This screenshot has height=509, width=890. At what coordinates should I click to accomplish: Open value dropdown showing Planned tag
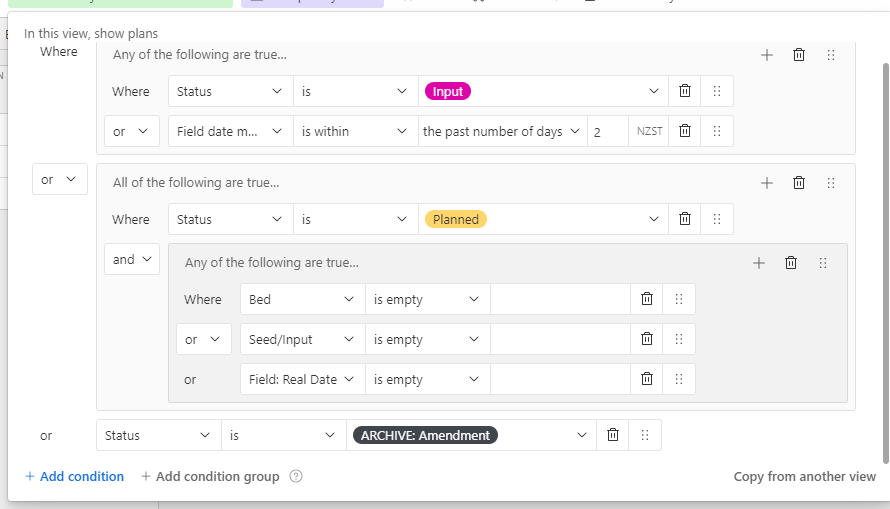pyautogui.click(x=543, y=219)
